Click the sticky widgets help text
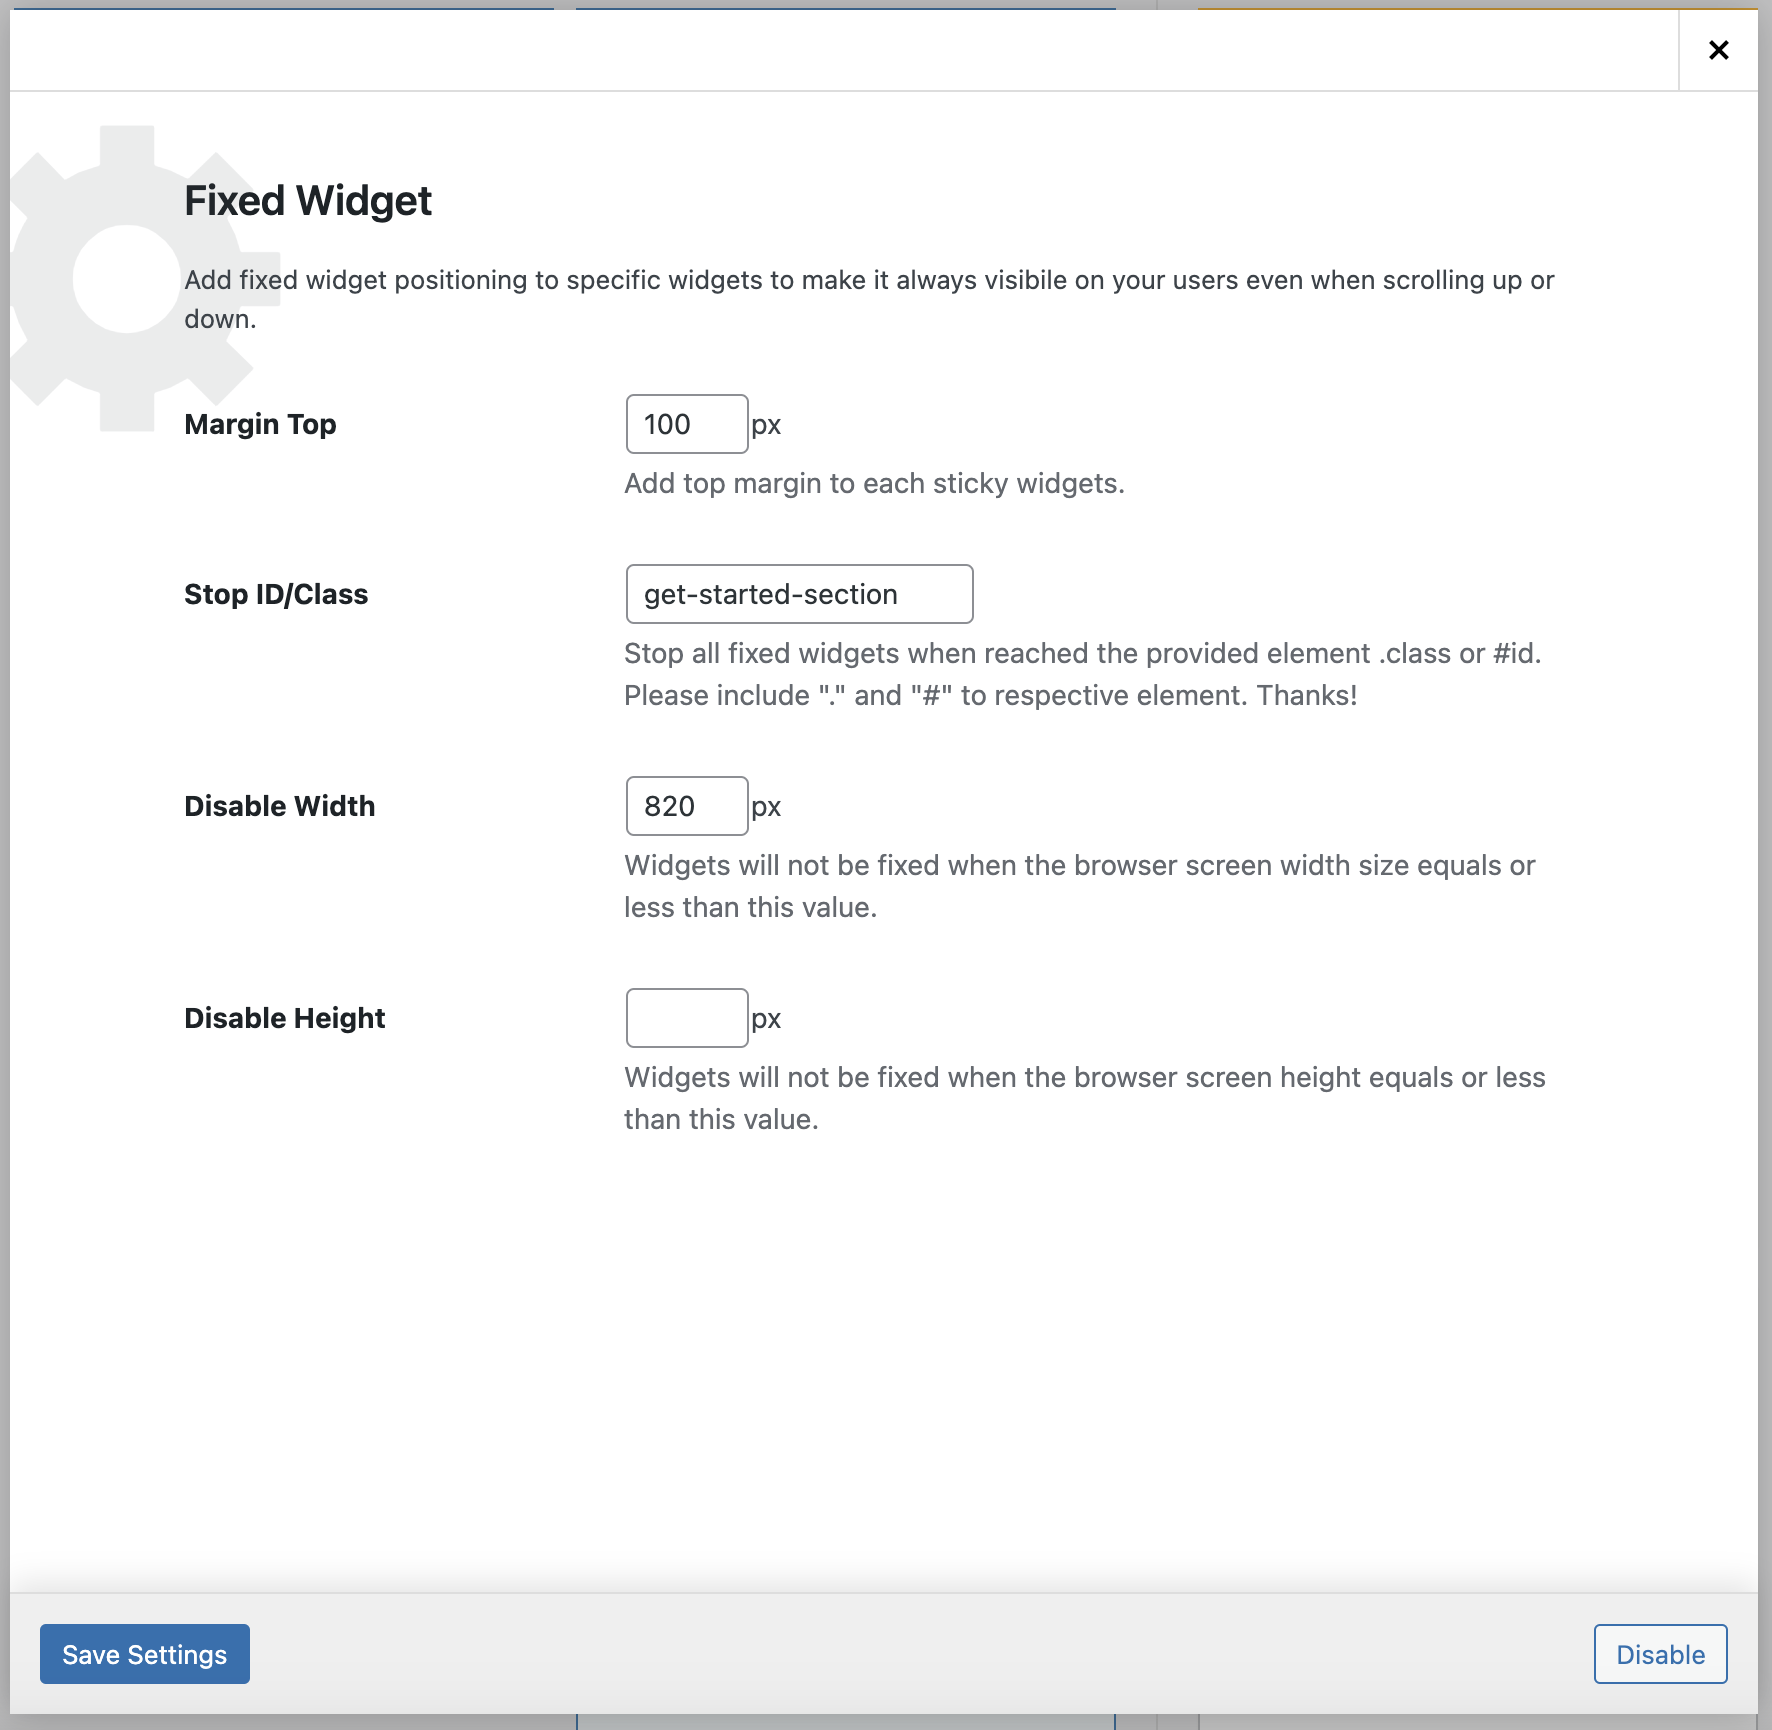The width and height of the screenshot is (1772, 1730). tap(873, 483)
